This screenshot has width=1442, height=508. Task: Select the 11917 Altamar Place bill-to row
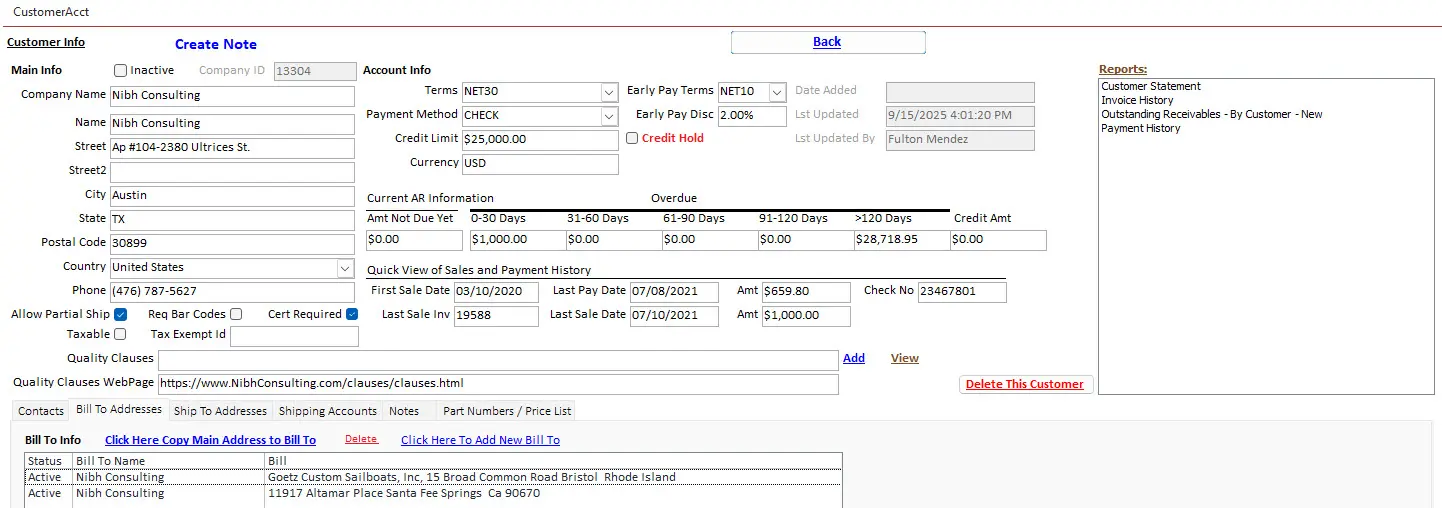pos(433,494)
